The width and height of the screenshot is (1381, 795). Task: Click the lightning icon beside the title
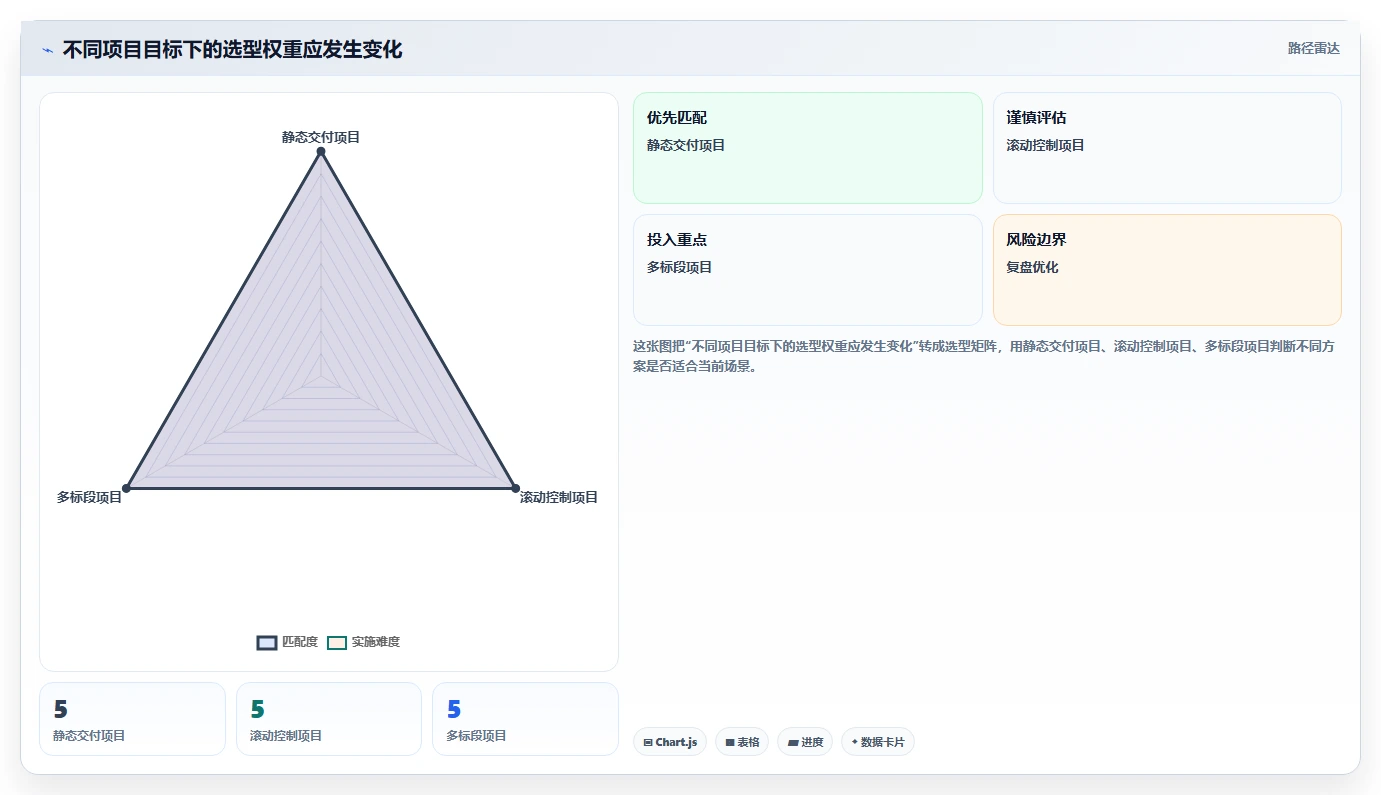pyautogui.click(x=48, y=50)
